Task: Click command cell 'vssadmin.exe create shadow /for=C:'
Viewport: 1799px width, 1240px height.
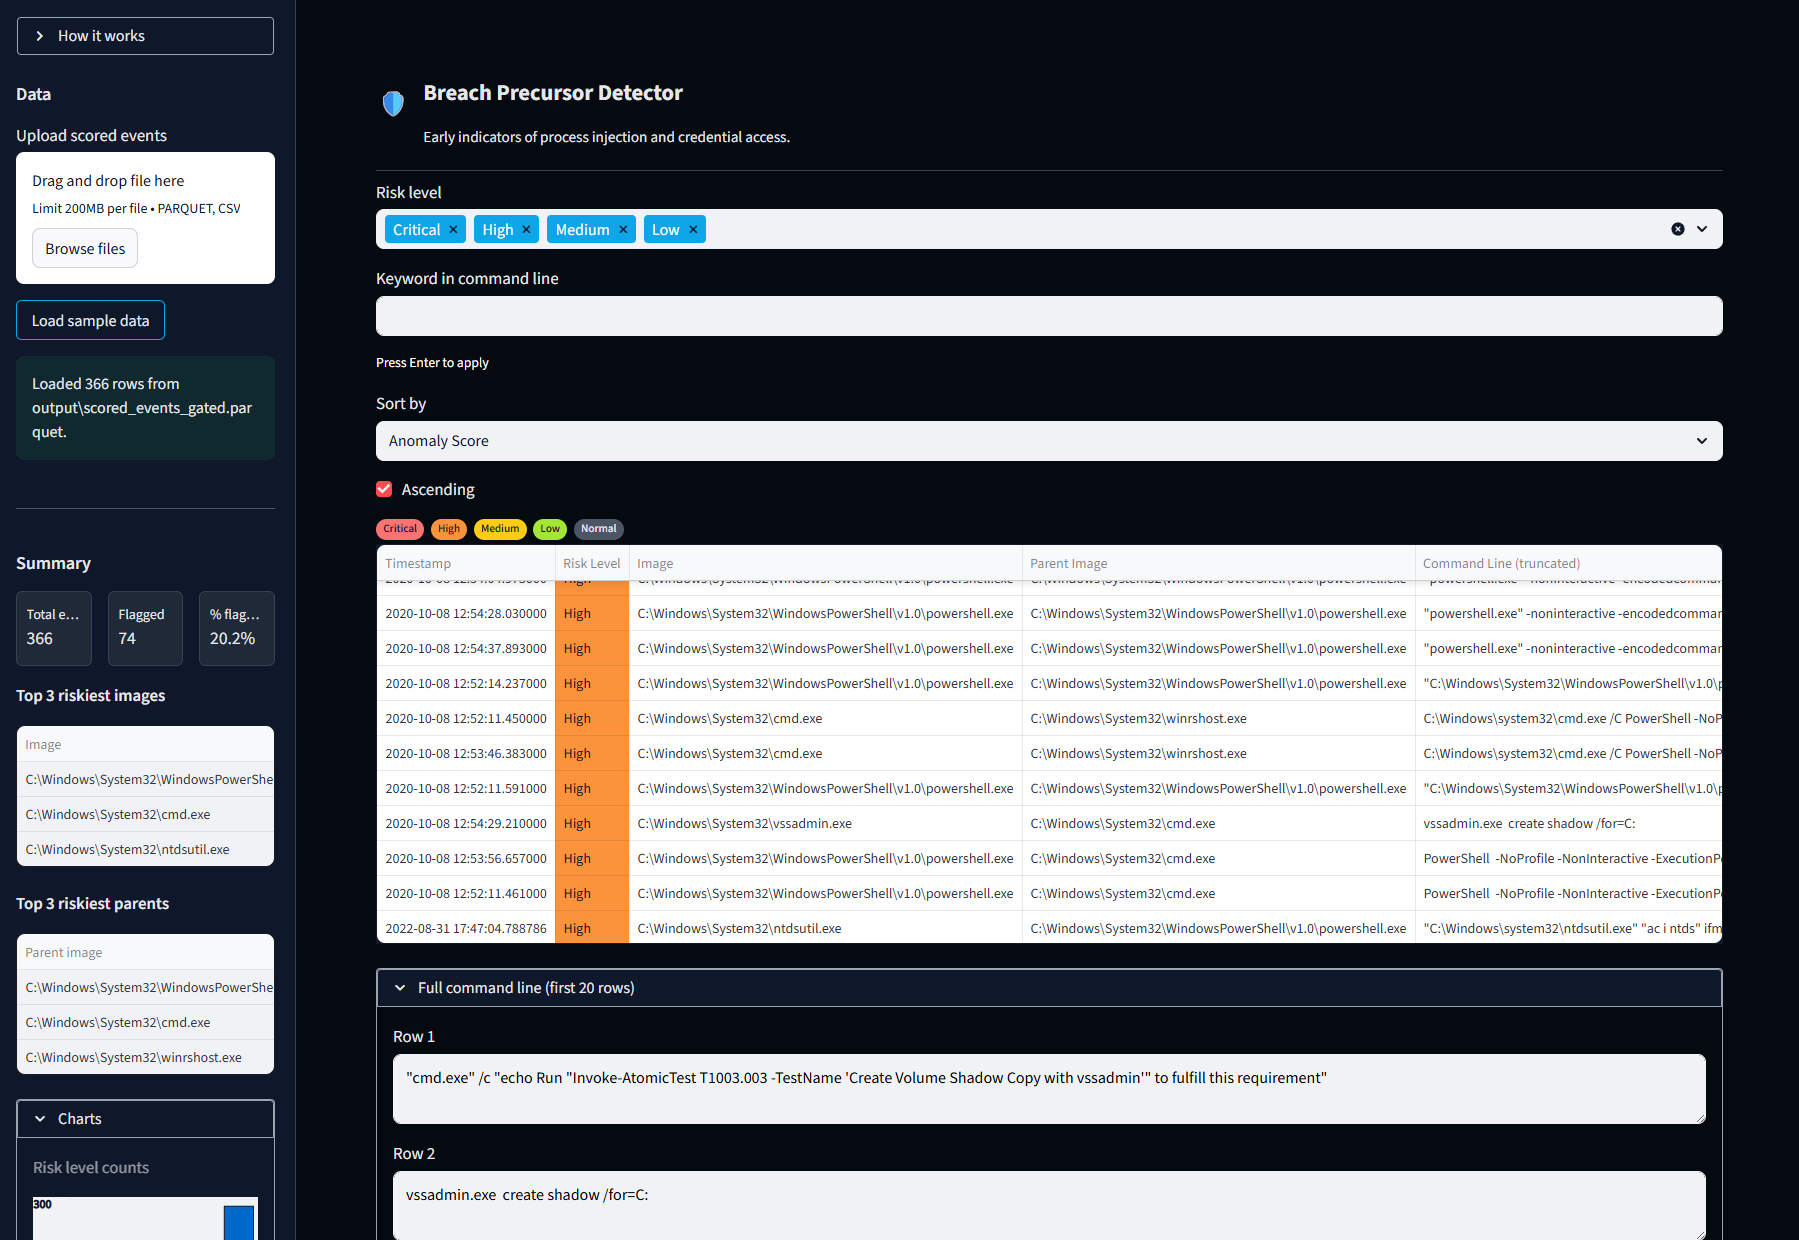Action: (1568, 823)
